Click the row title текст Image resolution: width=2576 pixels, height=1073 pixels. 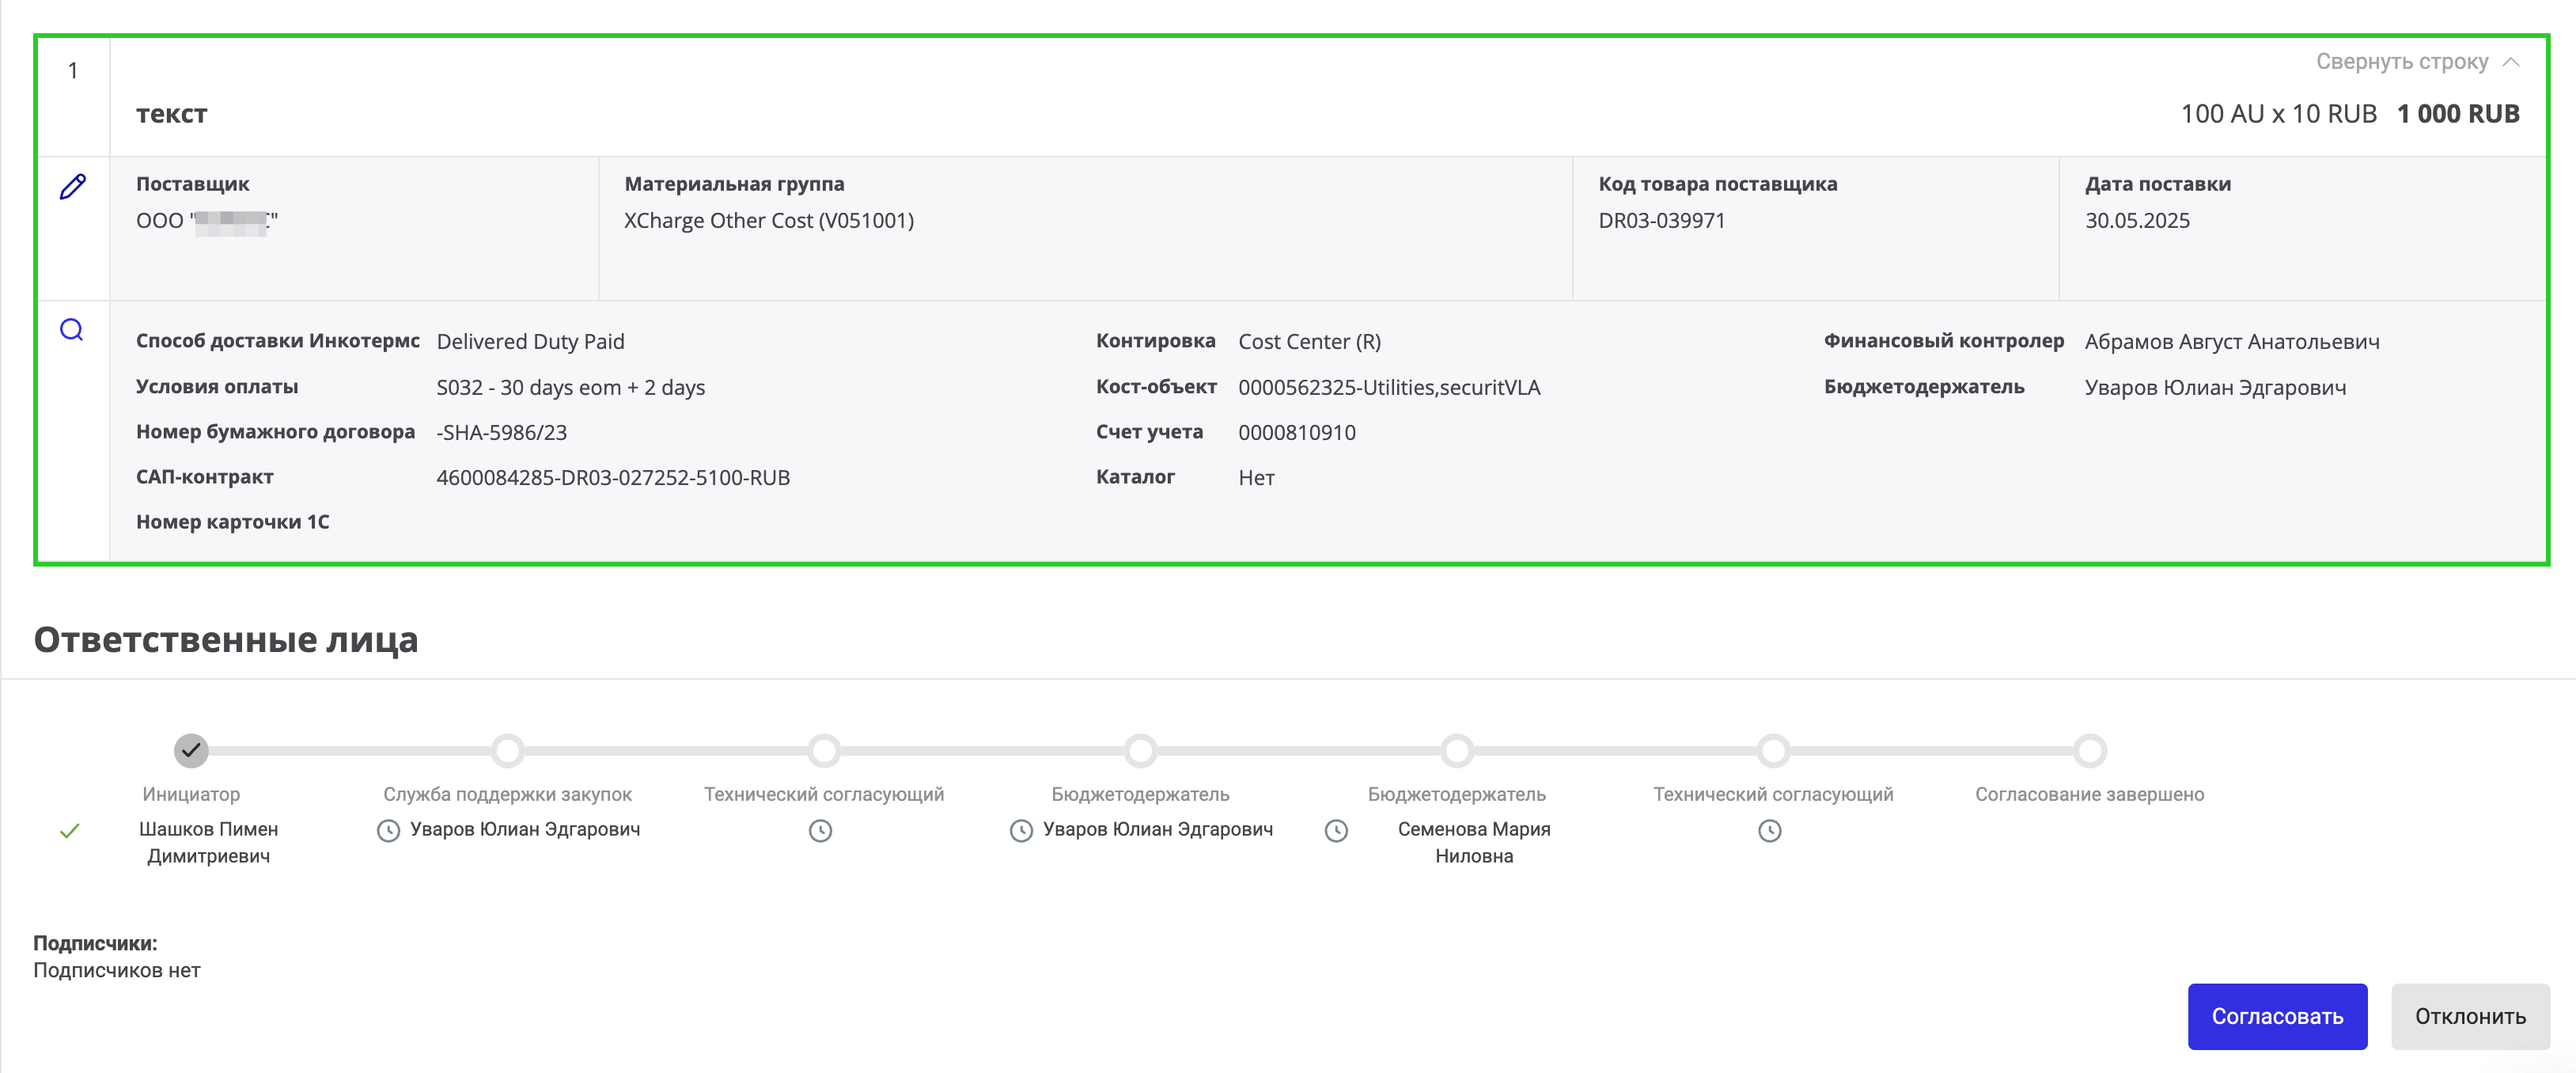(171, 114)
